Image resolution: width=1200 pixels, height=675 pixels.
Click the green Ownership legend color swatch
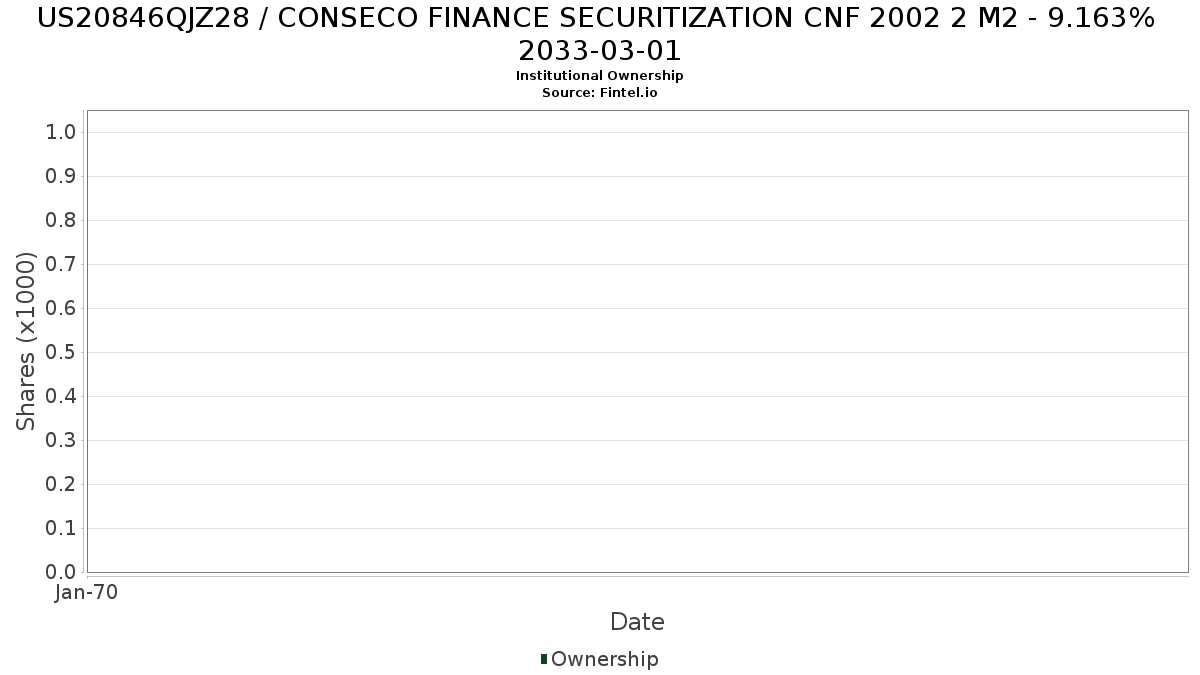[544, 659]
